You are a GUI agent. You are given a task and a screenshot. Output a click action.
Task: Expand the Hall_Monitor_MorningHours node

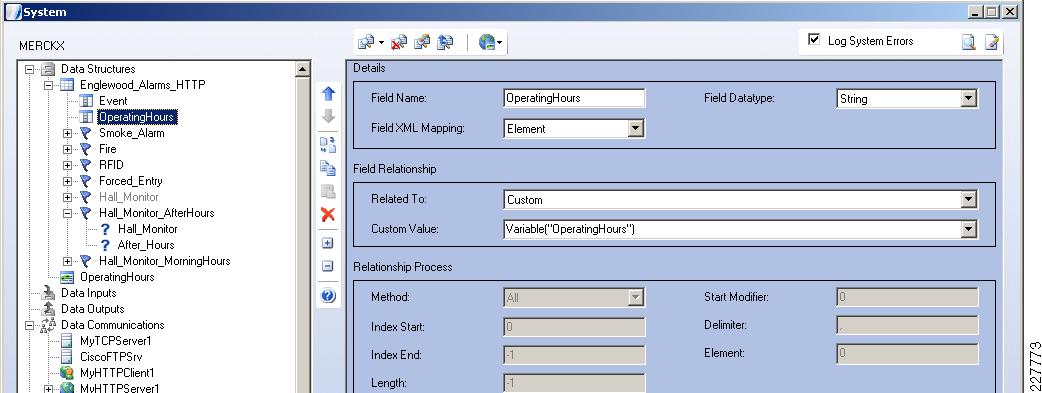[x=67, y=261]
